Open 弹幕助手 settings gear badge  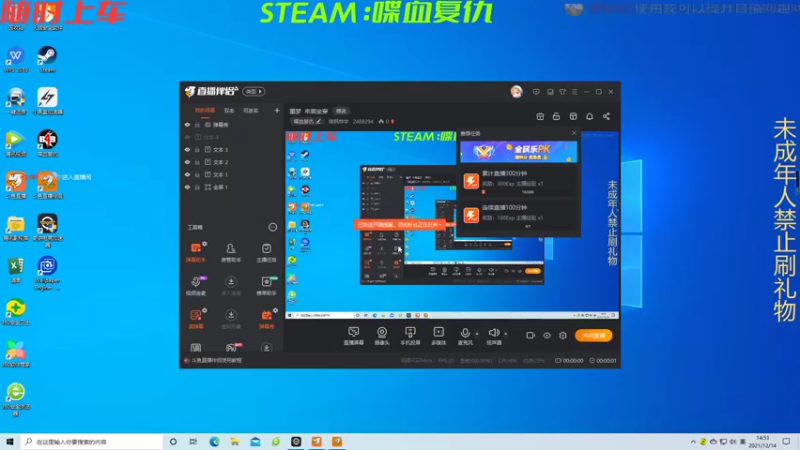[205, 244]
